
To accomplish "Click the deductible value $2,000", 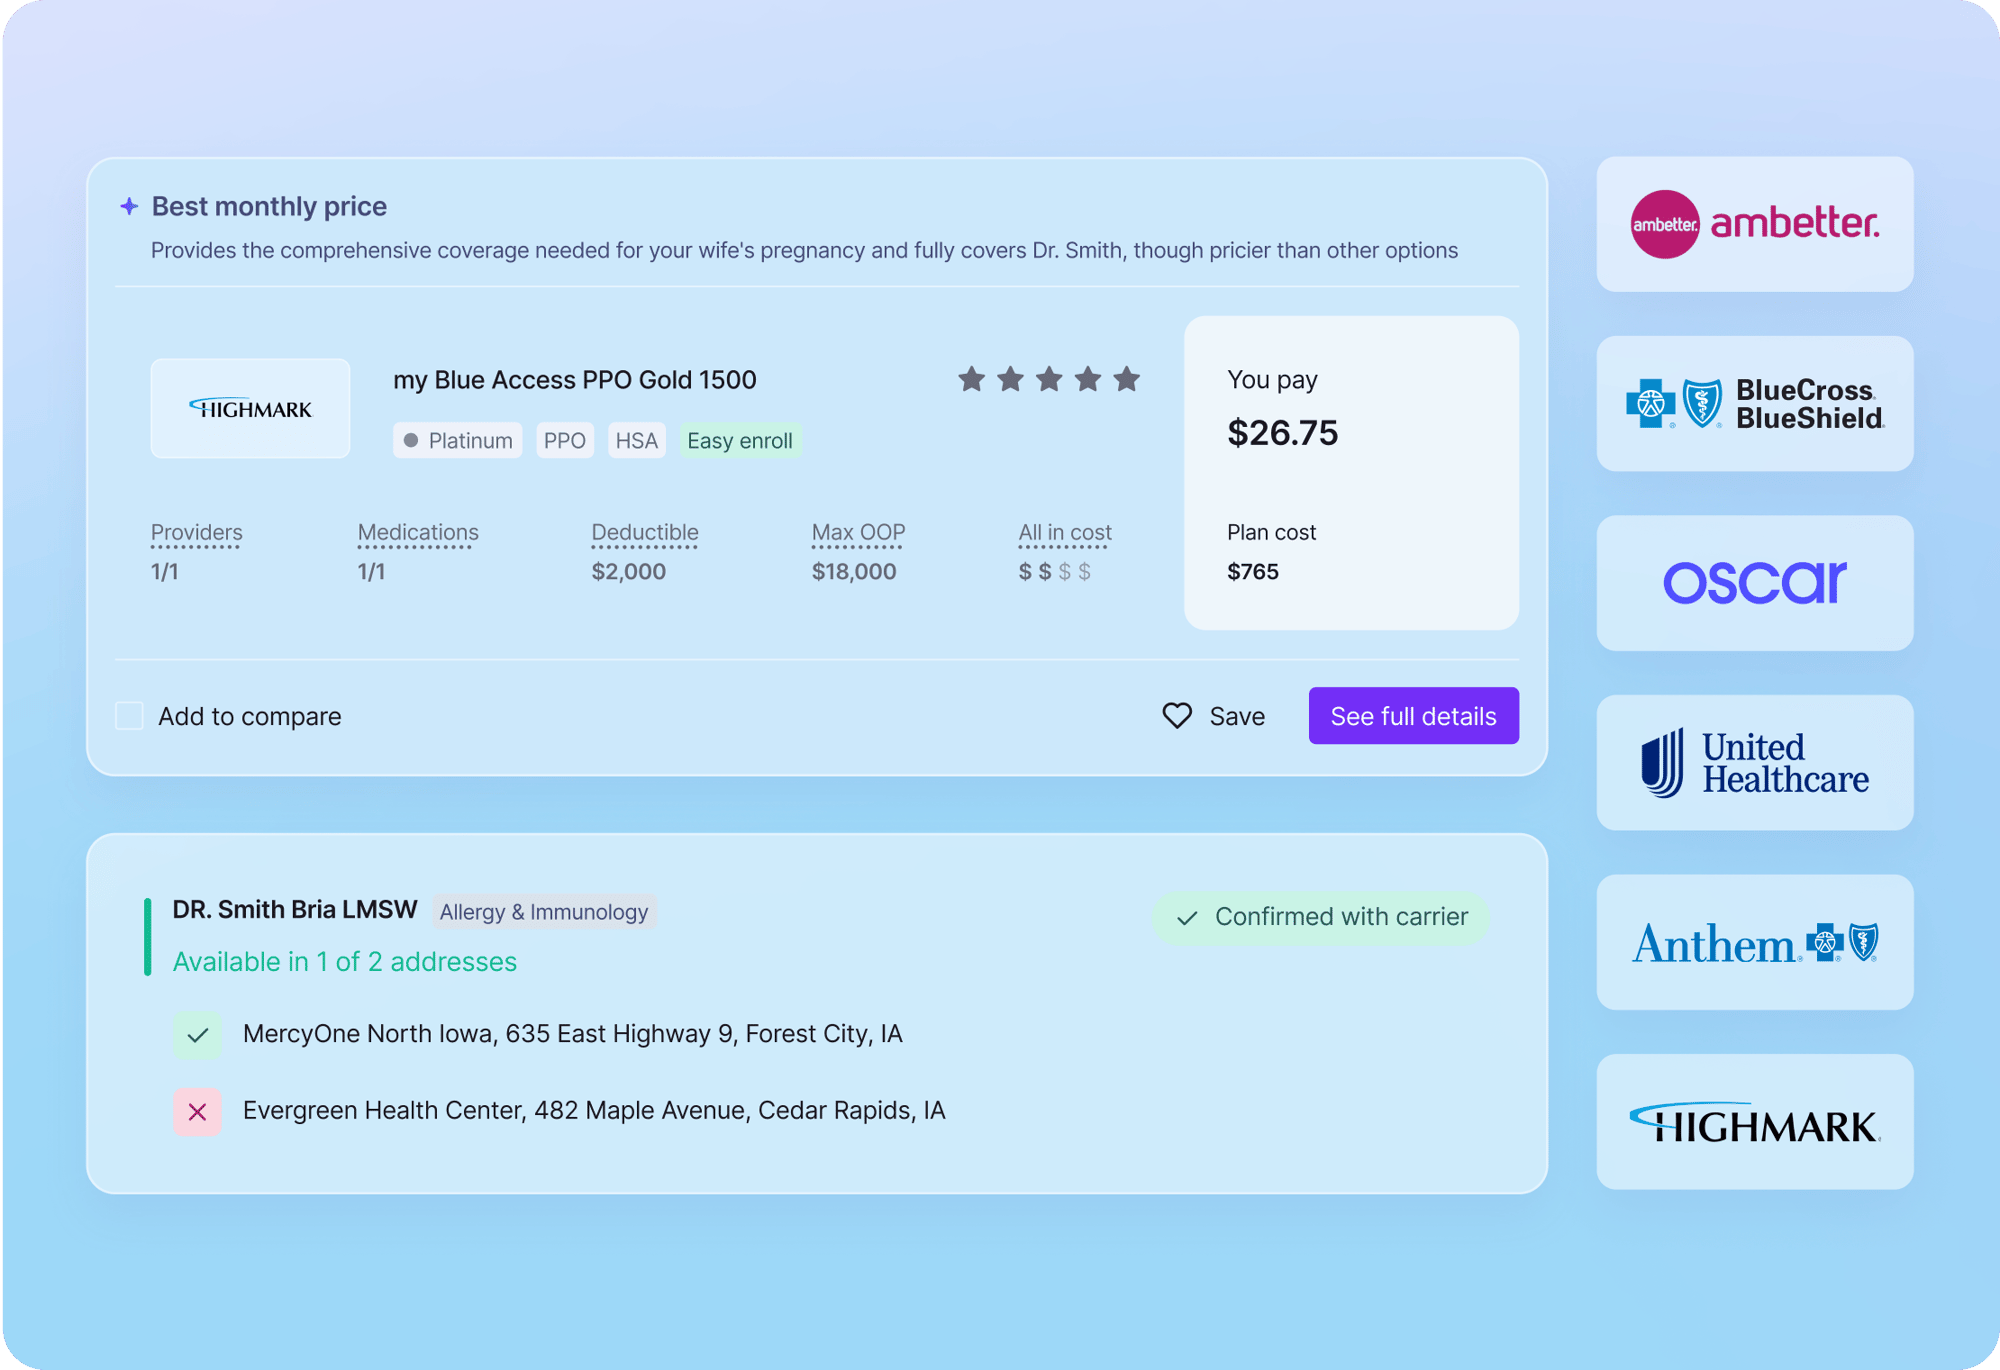I will click(x=629, y=572).
